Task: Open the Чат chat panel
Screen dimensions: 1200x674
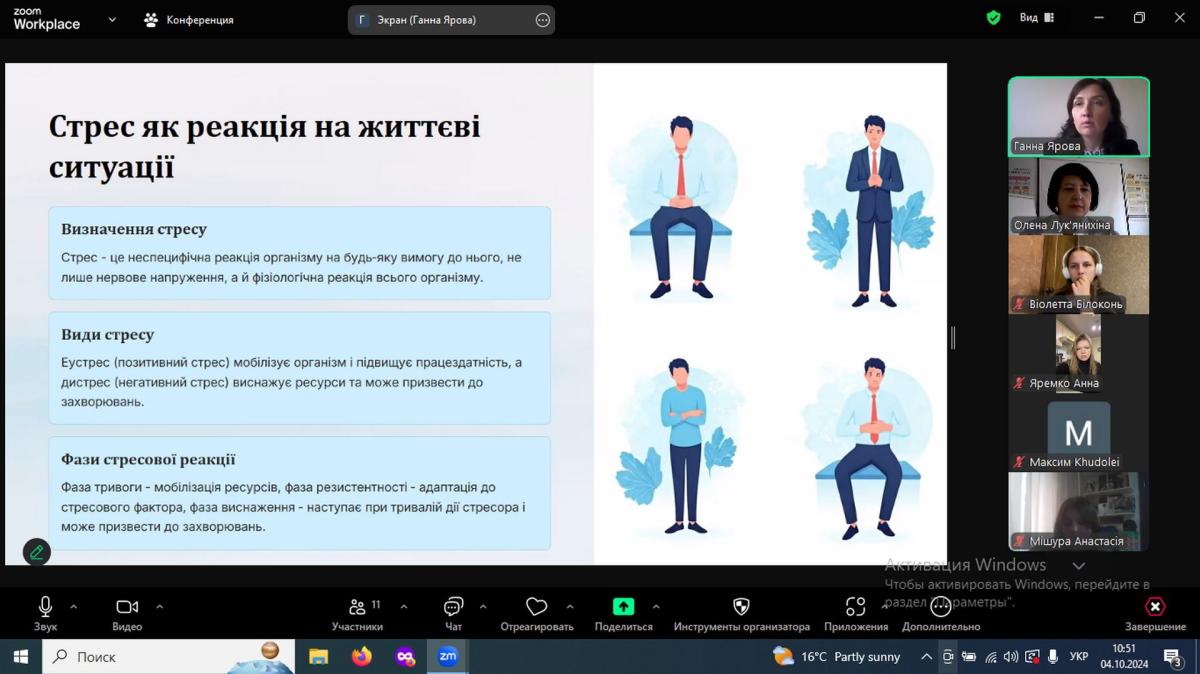Action: click(x=453, y=608)
